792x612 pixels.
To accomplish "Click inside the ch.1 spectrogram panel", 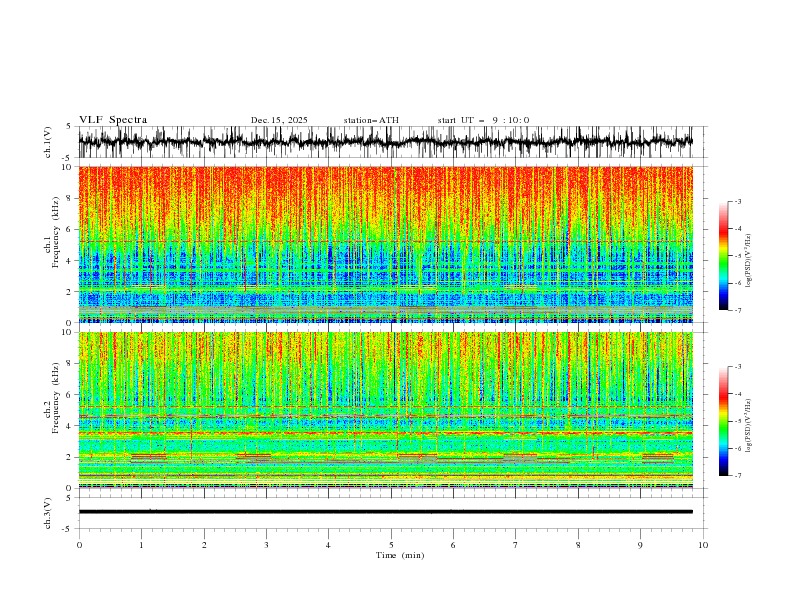I will [x=385, y=244].
